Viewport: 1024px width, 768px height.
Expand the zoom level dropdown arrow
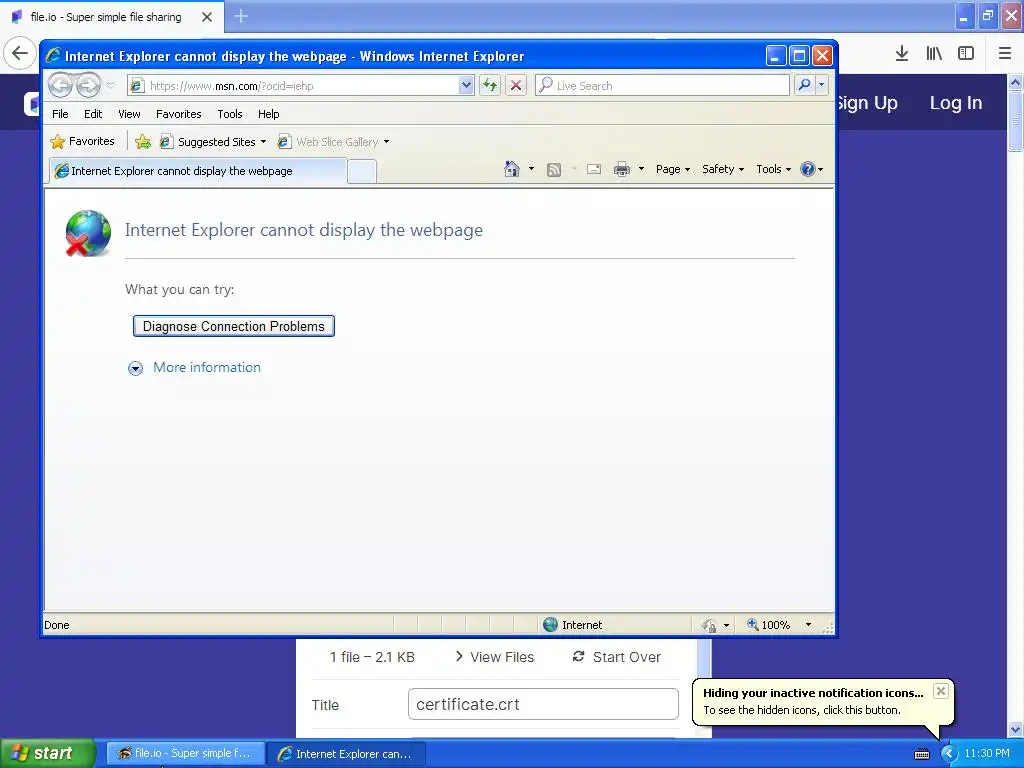808,625
